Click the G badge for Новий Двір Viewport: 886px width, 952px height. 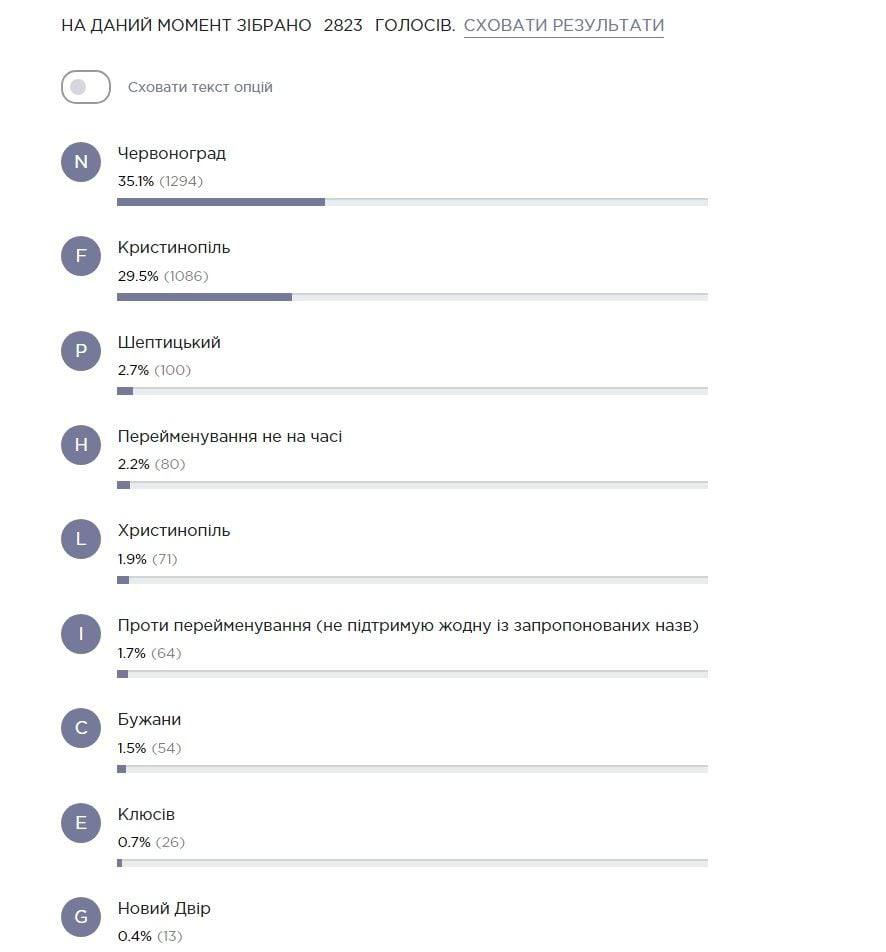[x=81, y=916]
